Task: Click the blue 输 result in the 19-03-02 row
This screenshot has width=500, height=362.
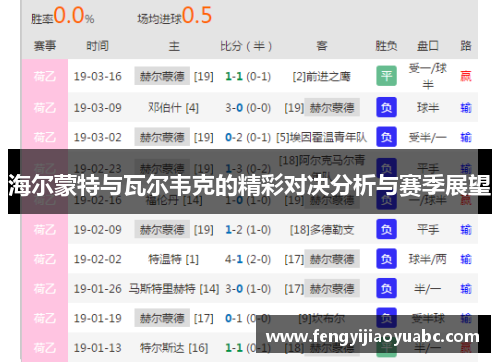Action: pyautogui.click(x=466, y=137)
